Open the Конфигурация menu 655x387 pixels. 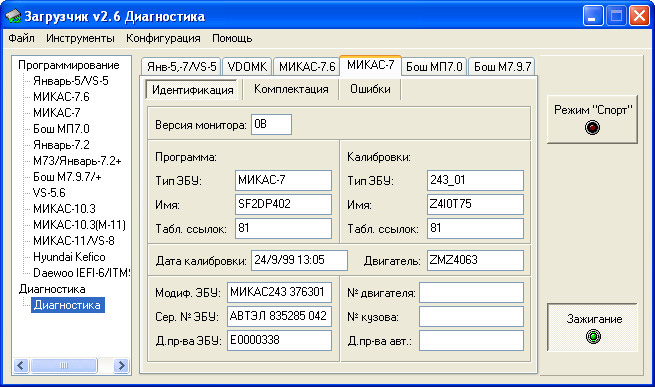[163, 38]
